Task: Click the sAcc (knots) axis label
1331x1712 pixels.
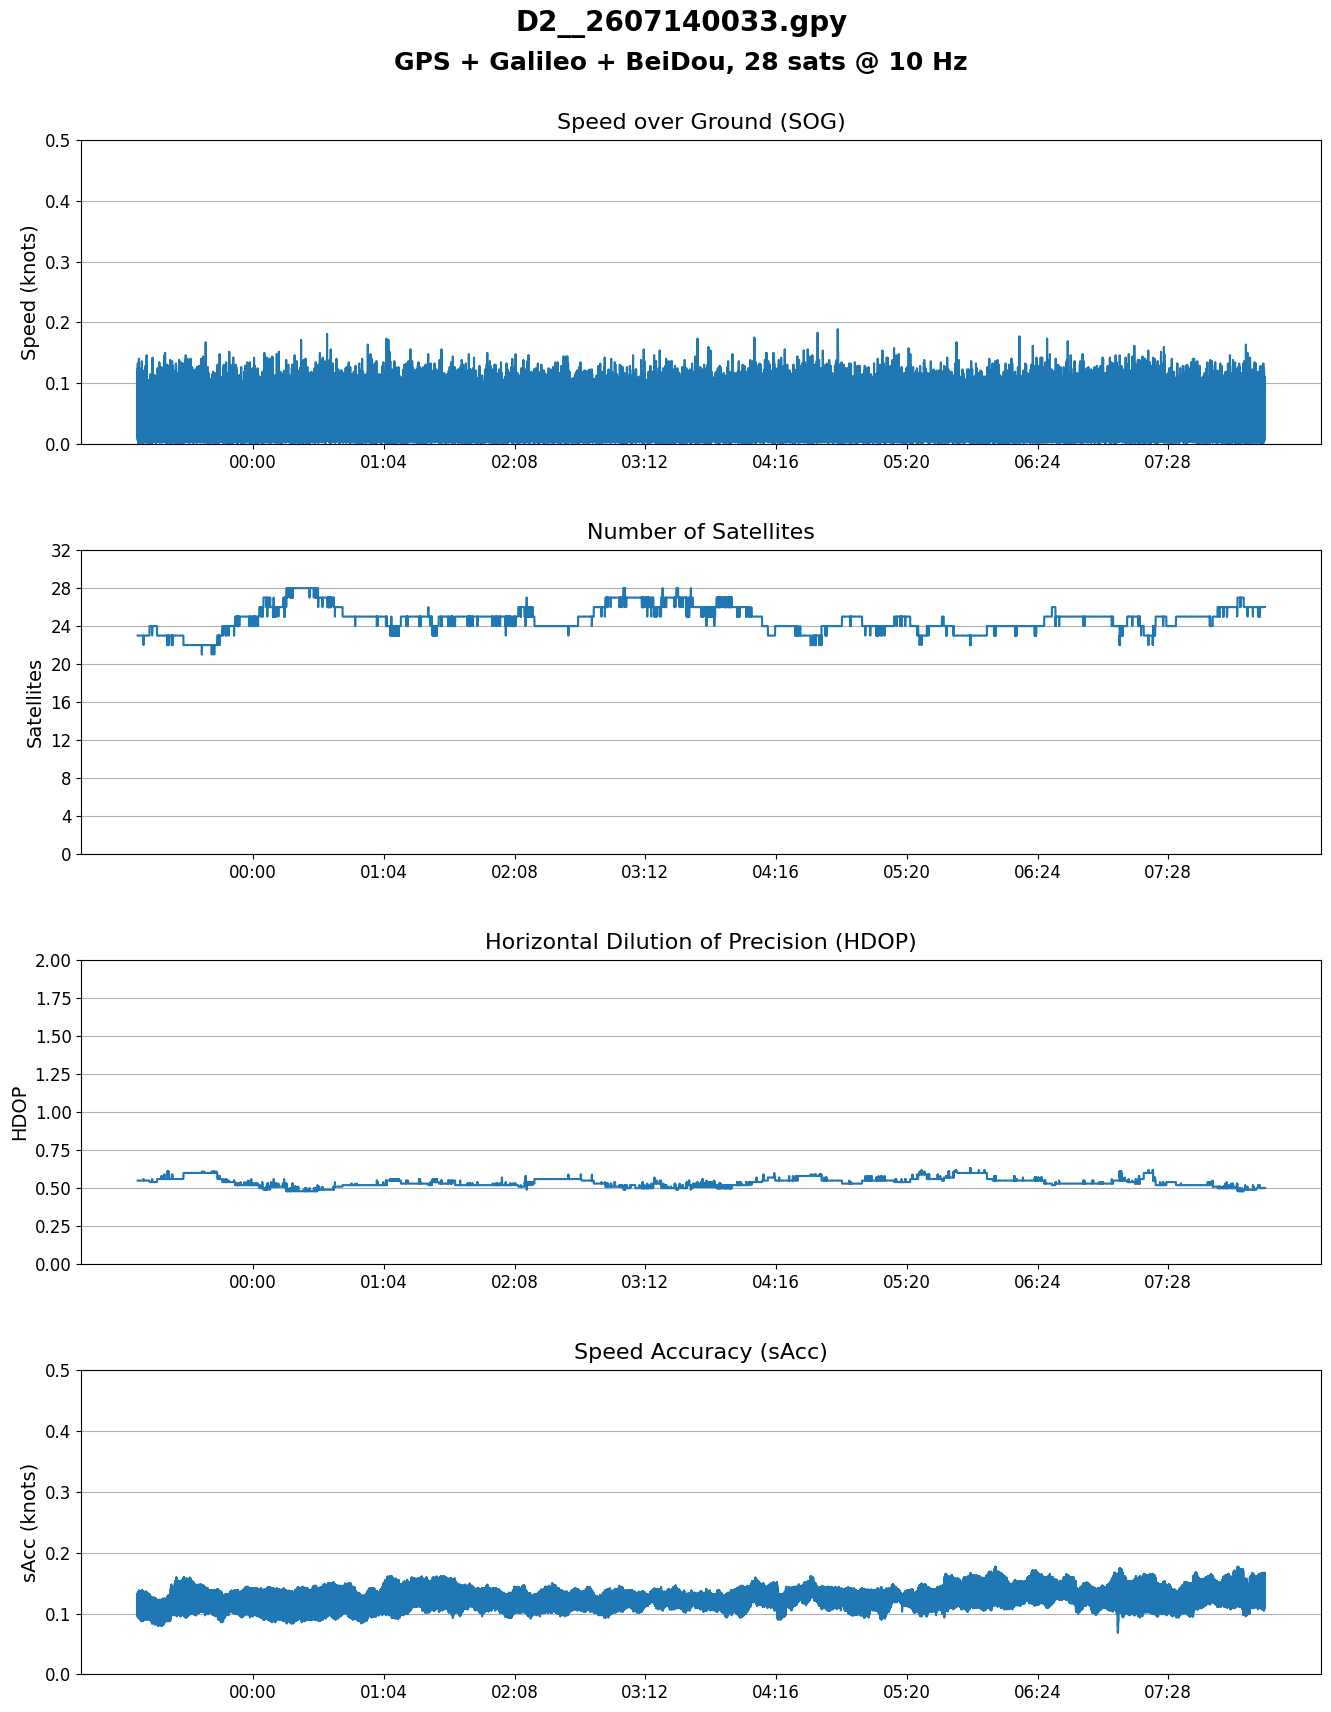Action: (29, 1523)
